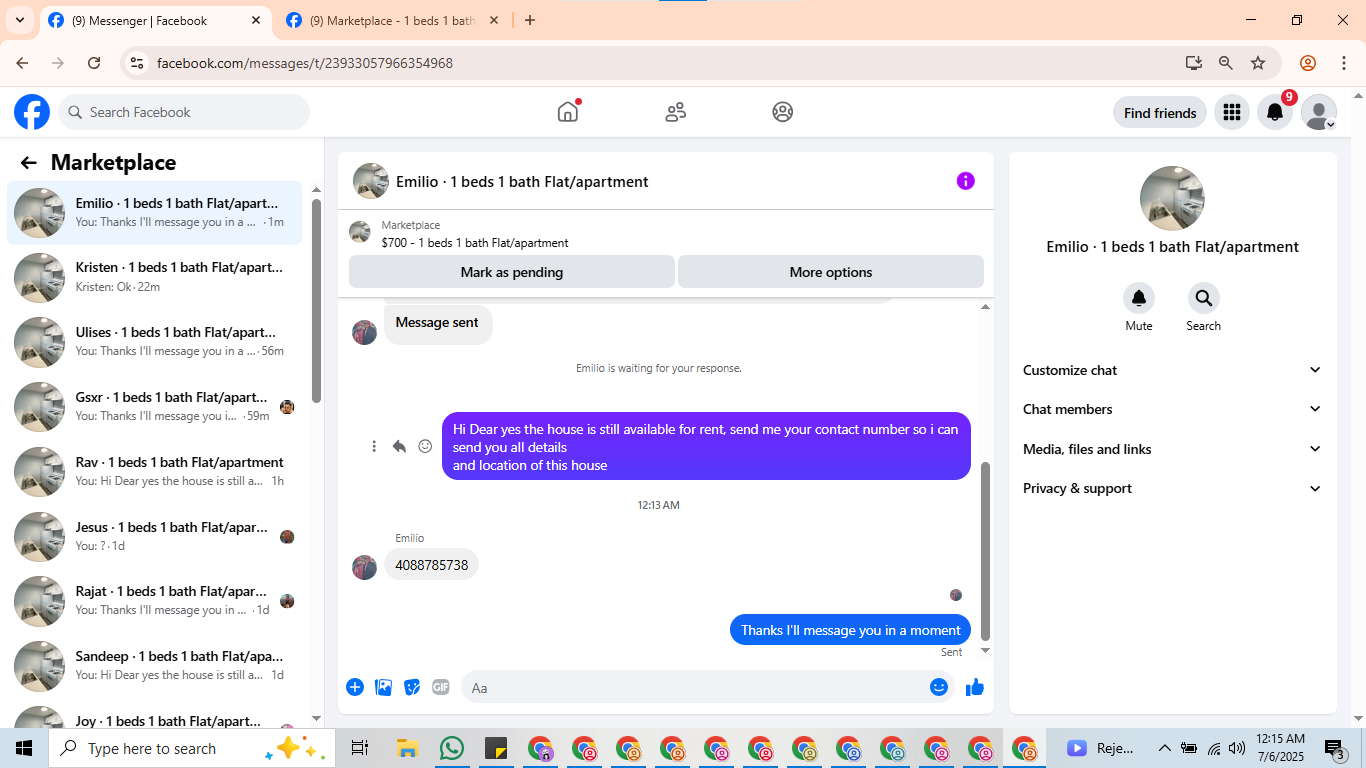Attach a photo using the image icon
Screen dimensions: 1366x768
(383, 687)
